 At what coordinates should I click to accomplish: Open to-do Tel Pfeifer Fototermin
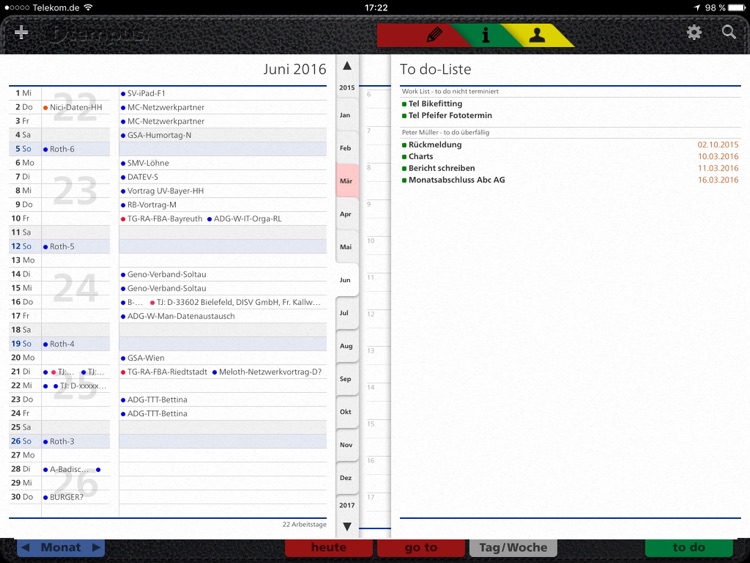pyautogui.click(x=450, y=115)
